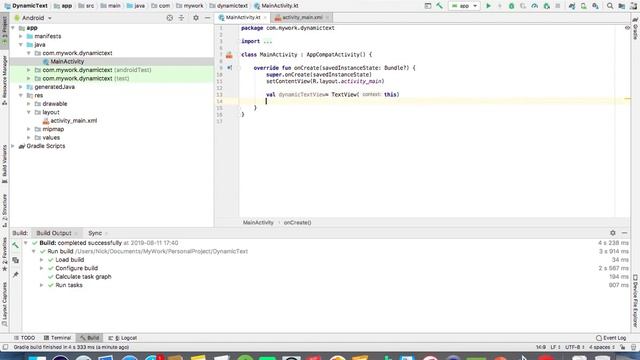The image size is (640, 360).
Task: Expand the Load build node
Action: [x=42, y=260]
